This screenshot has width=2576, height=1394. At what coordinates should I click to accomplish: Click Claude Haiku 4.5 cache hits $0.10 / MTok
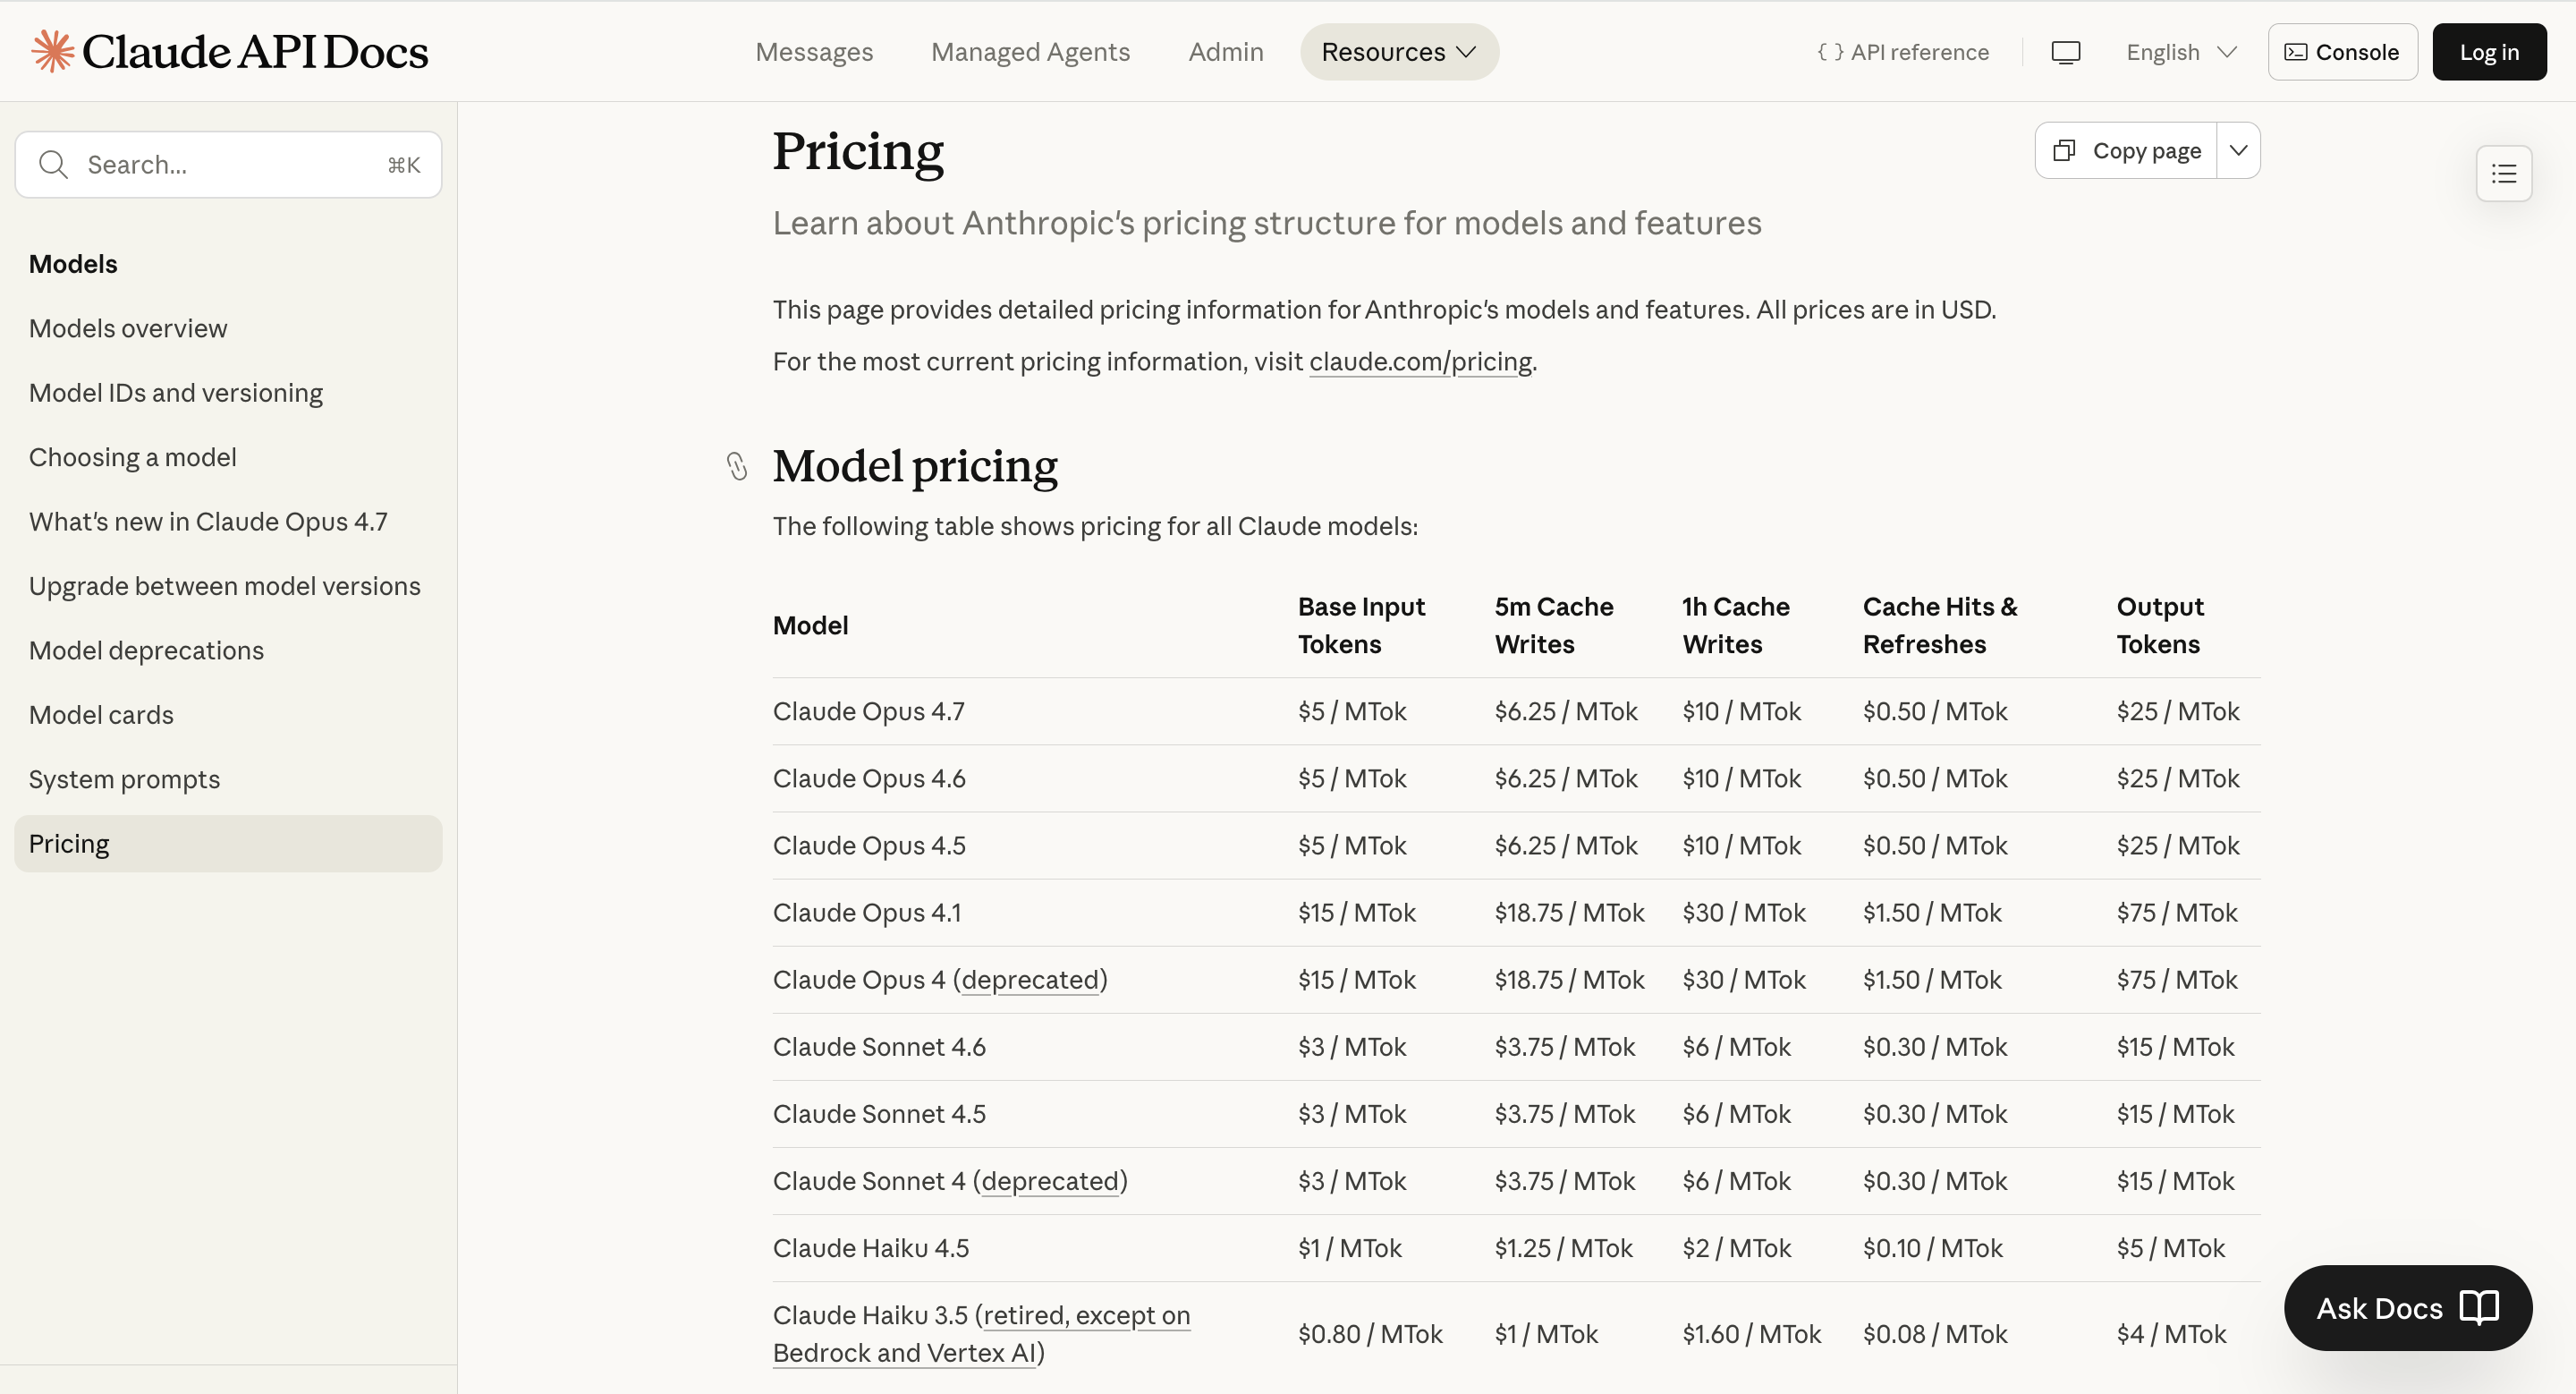[1933, 1248]
